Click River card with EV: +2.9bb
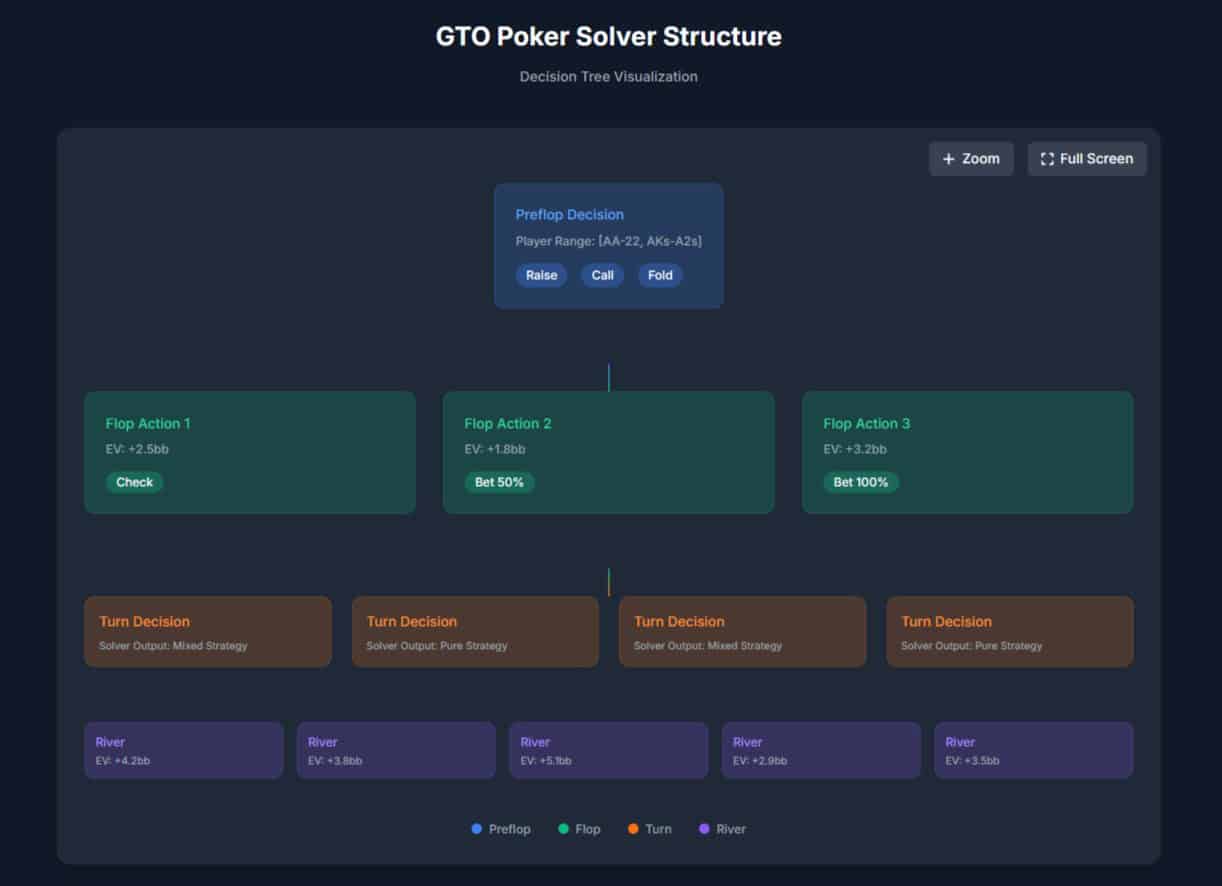The height and width of the screenshot is (886, 1222). pos(821,750)
